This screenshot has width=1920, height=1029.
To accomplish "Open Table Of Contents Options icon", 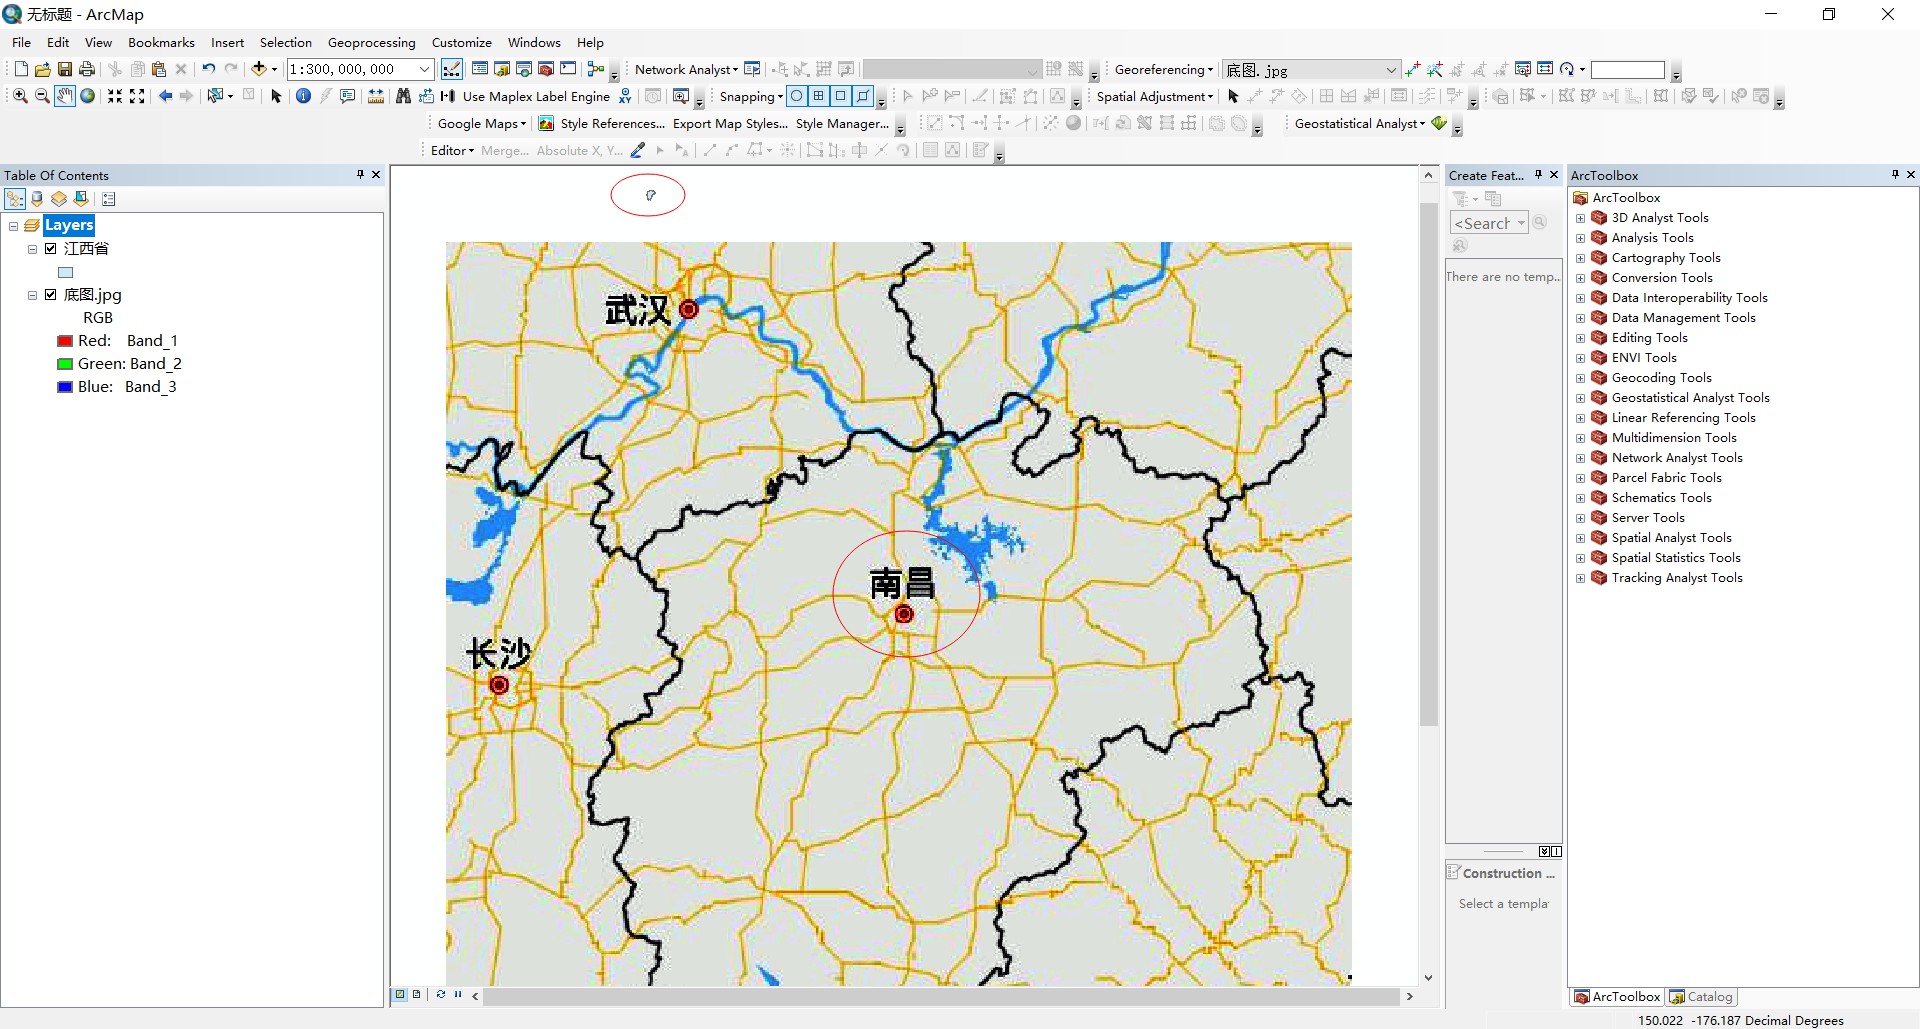I will tap(109, 199).
